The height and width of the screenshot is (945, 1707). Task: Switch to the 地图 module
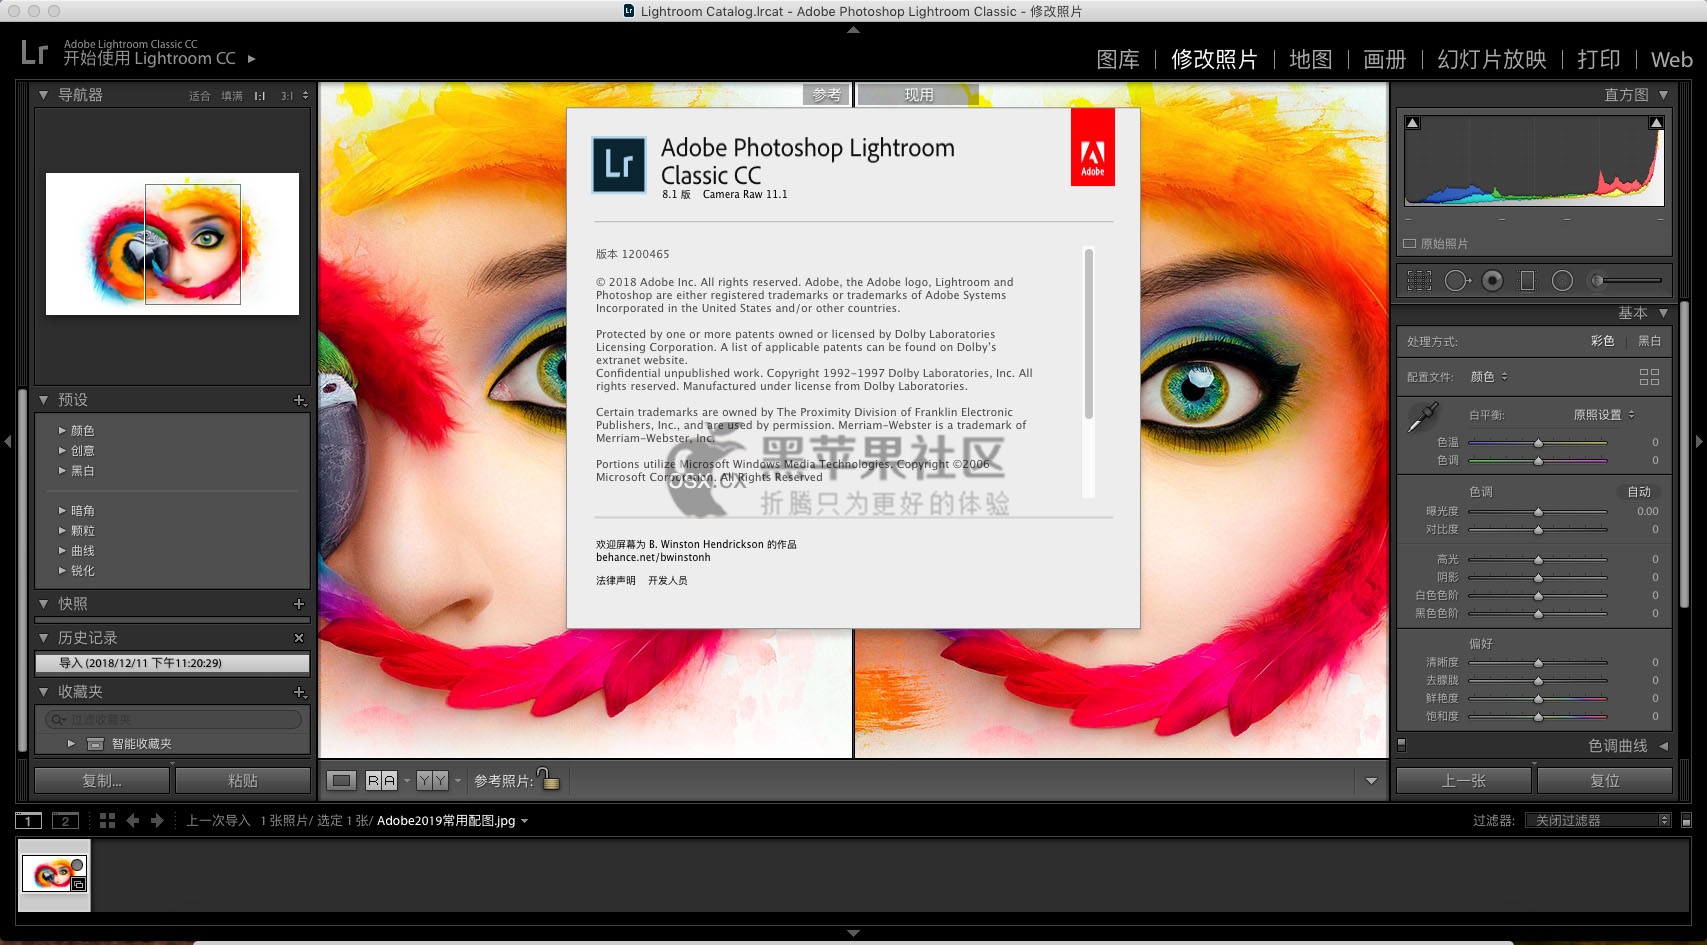[1311, 59]
